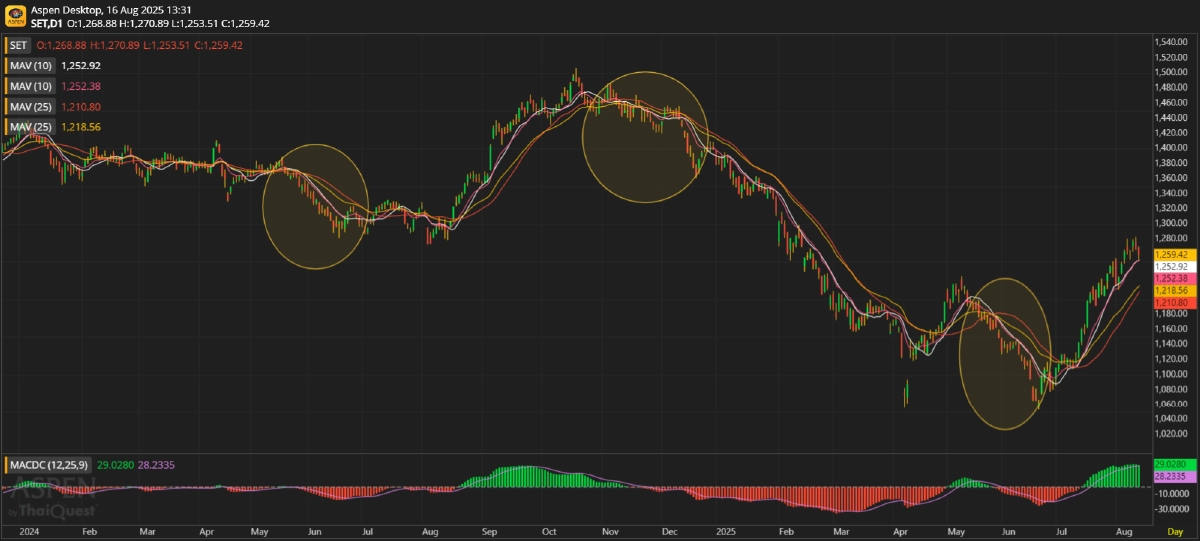
Task: Click the ellipse annotation around November 2024
Action: coord(645,137)
